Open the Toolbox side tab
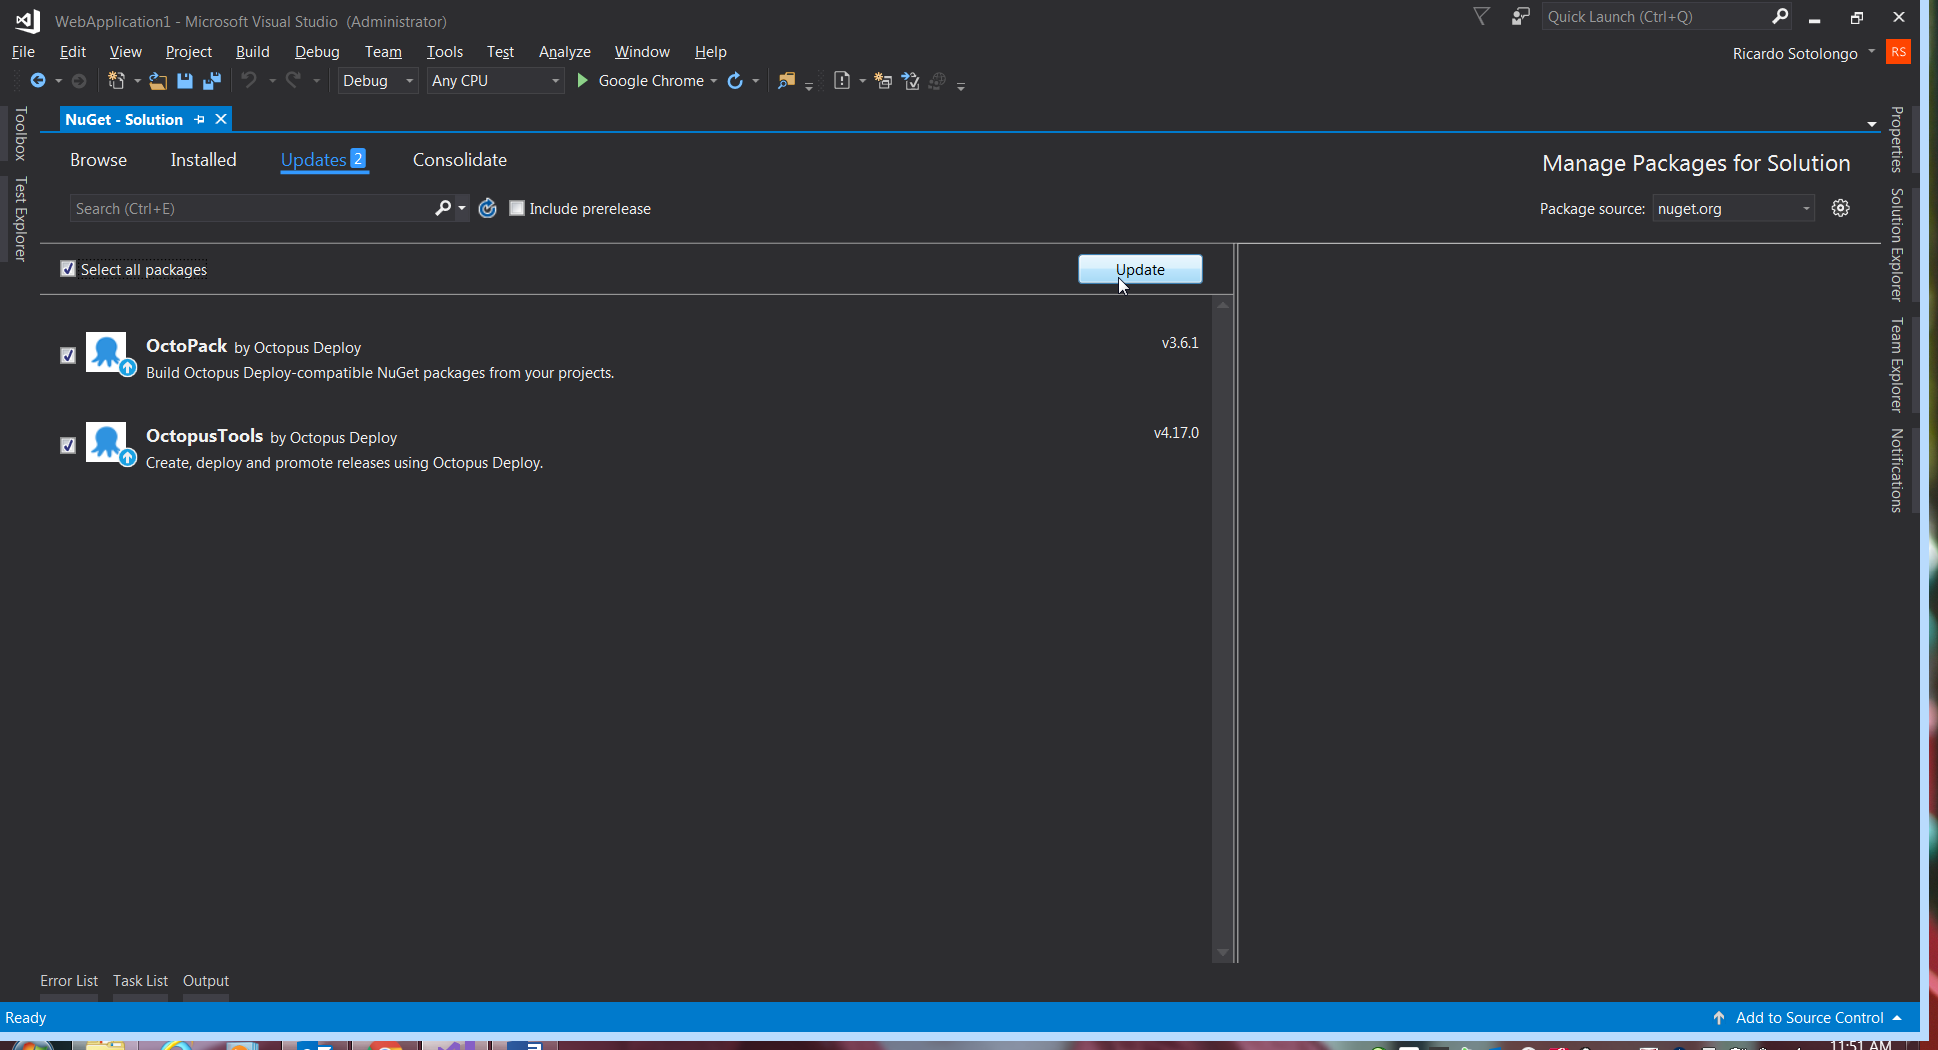The image size is (1938, 1050). click(x=19, y=133)
